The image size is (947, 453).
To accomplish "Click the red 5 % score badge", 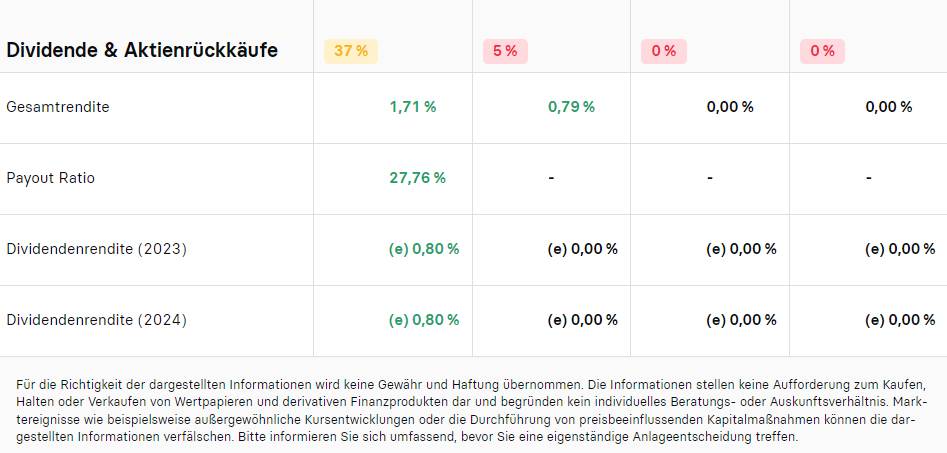I will pos(505,51).
